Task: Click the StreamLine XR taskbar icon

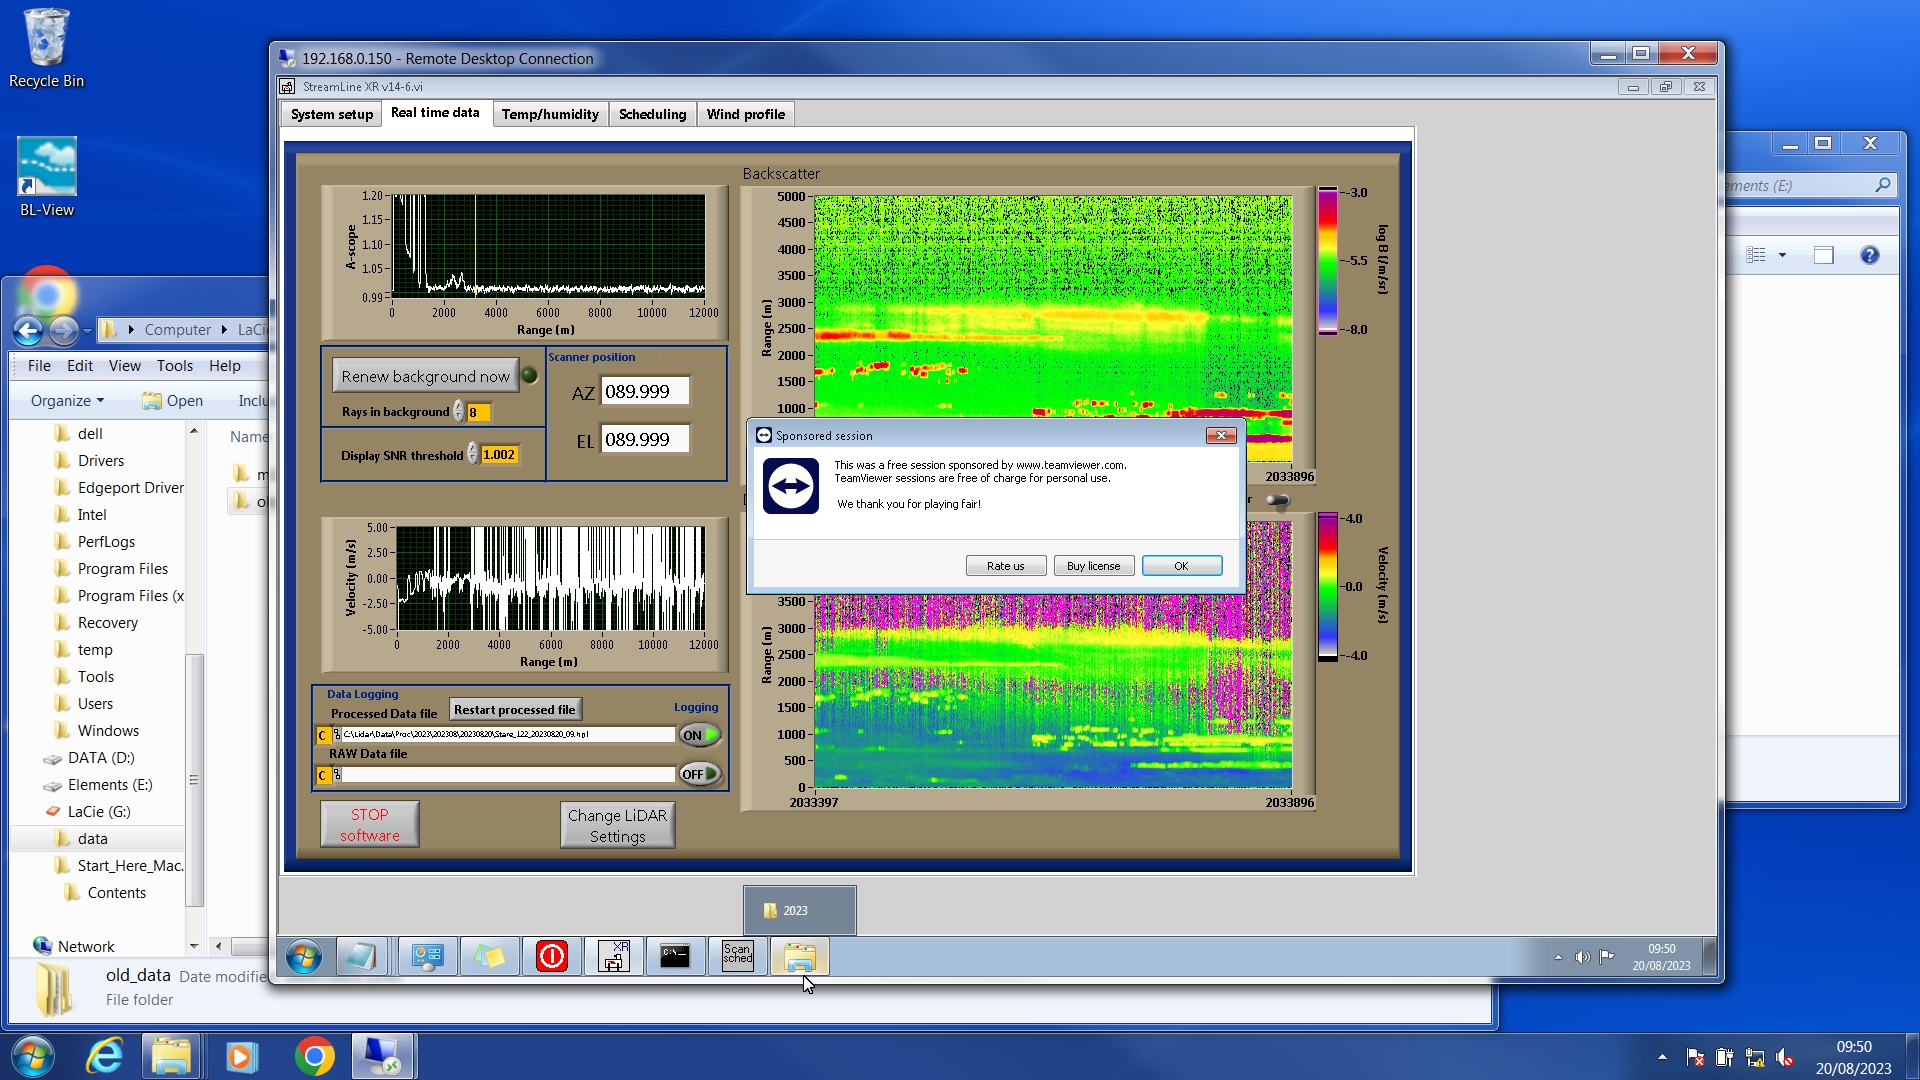Action: 613,957
